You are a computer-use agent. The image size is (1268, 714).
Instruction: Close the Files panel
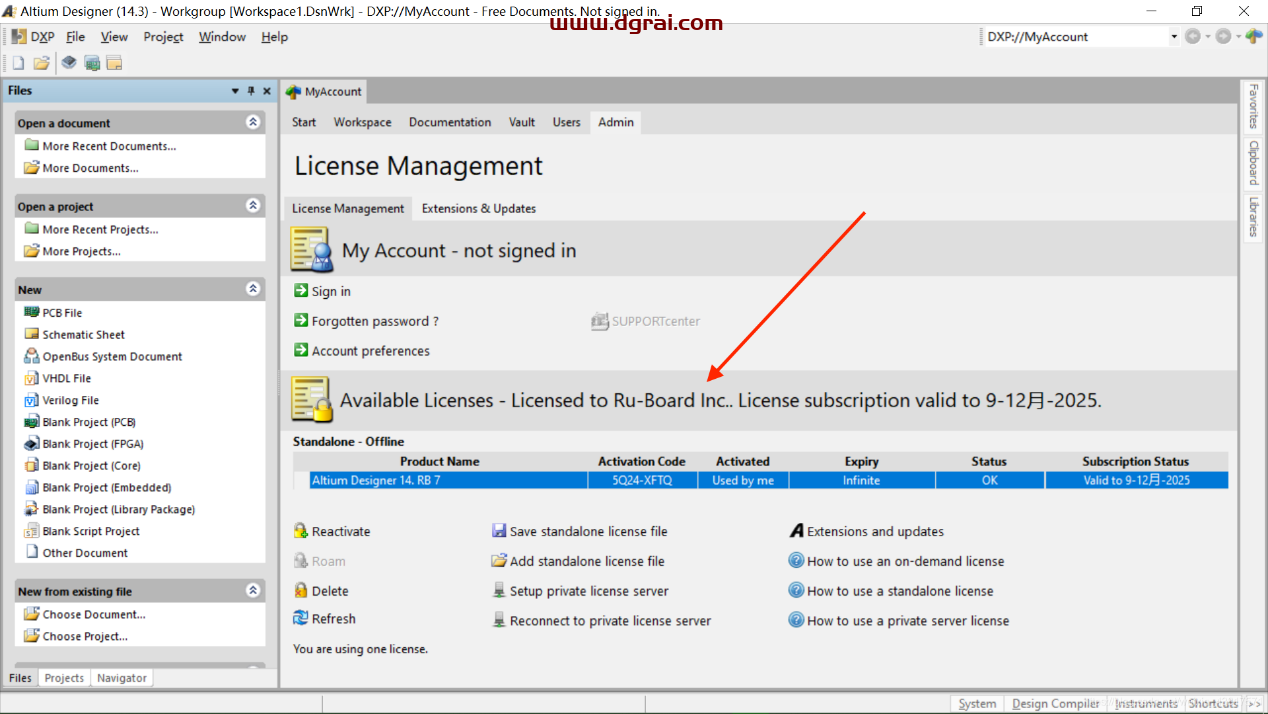(x=267, y=90)
